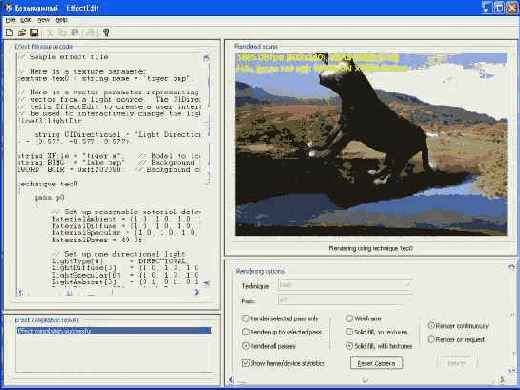Screen dimensions: 520x390
Task: Click 'Rendering using technique tec0' status text
Action: point(371,248)
